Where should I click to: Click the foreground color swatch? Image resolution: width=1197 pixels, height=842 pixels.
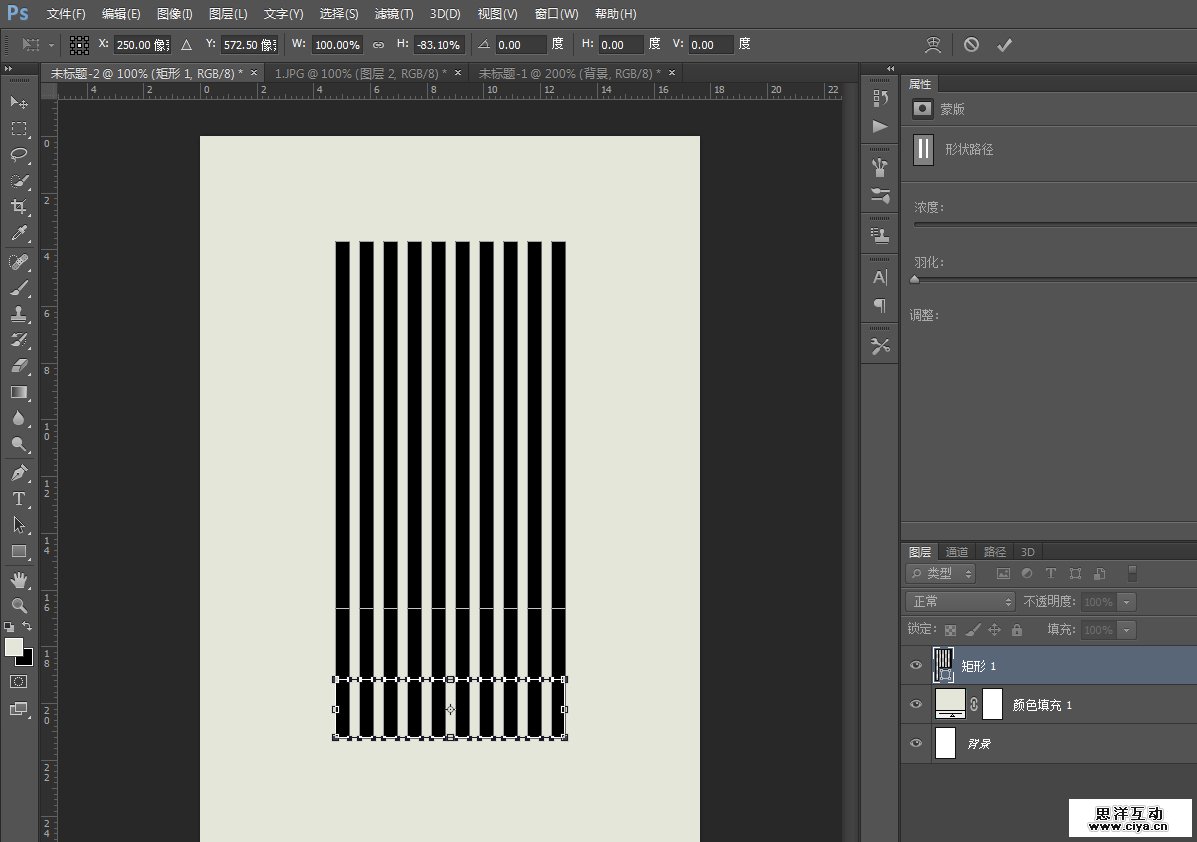click(13, 648)
